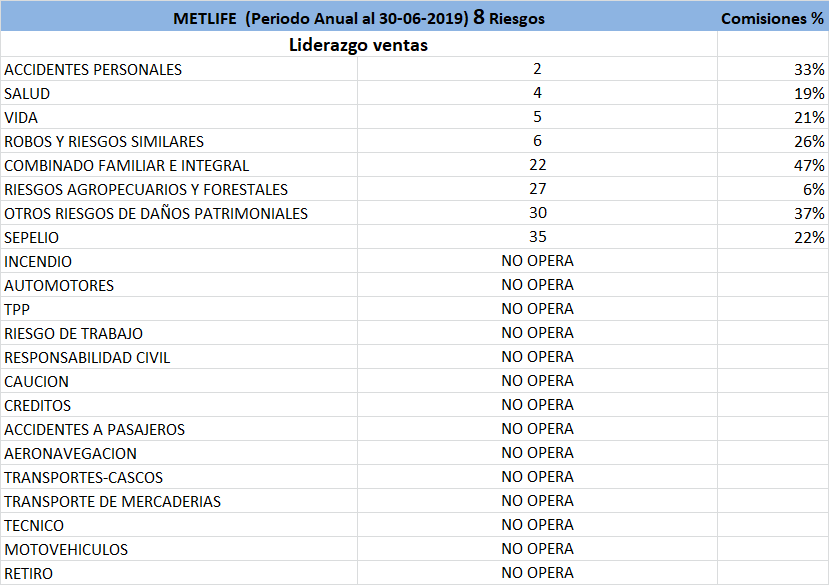Click the Comisiones % header cell

tap(772, 18)
